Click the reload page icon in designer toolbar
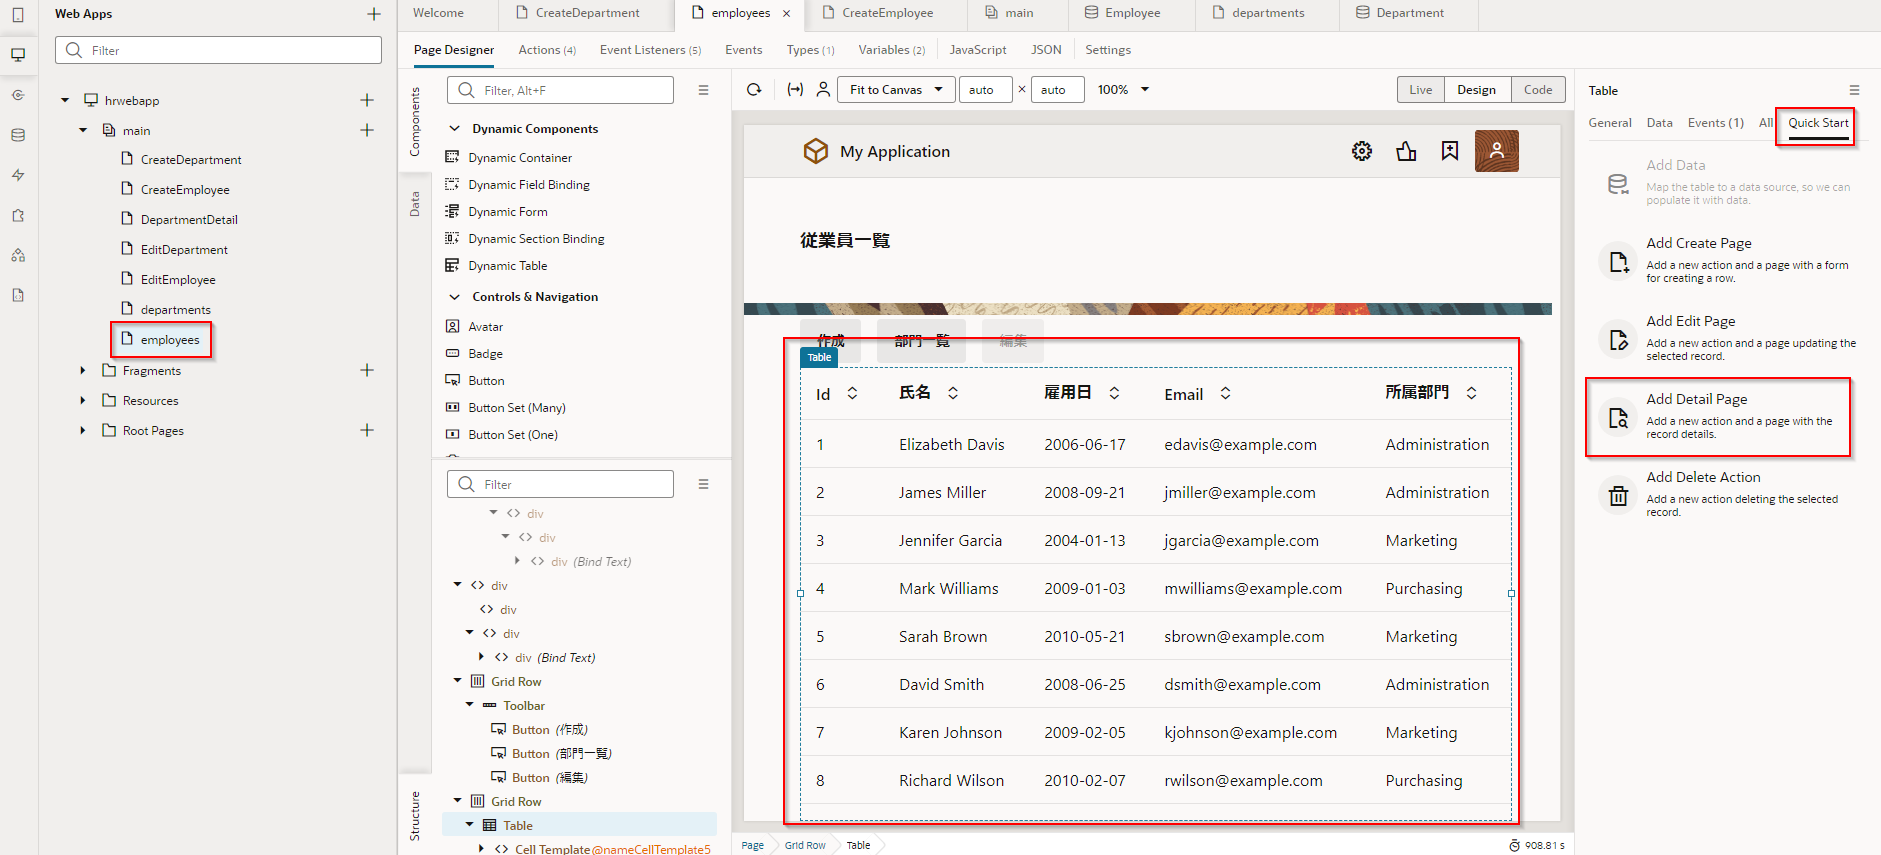Screen dimensions: 1881x855 tap(754, 90)
